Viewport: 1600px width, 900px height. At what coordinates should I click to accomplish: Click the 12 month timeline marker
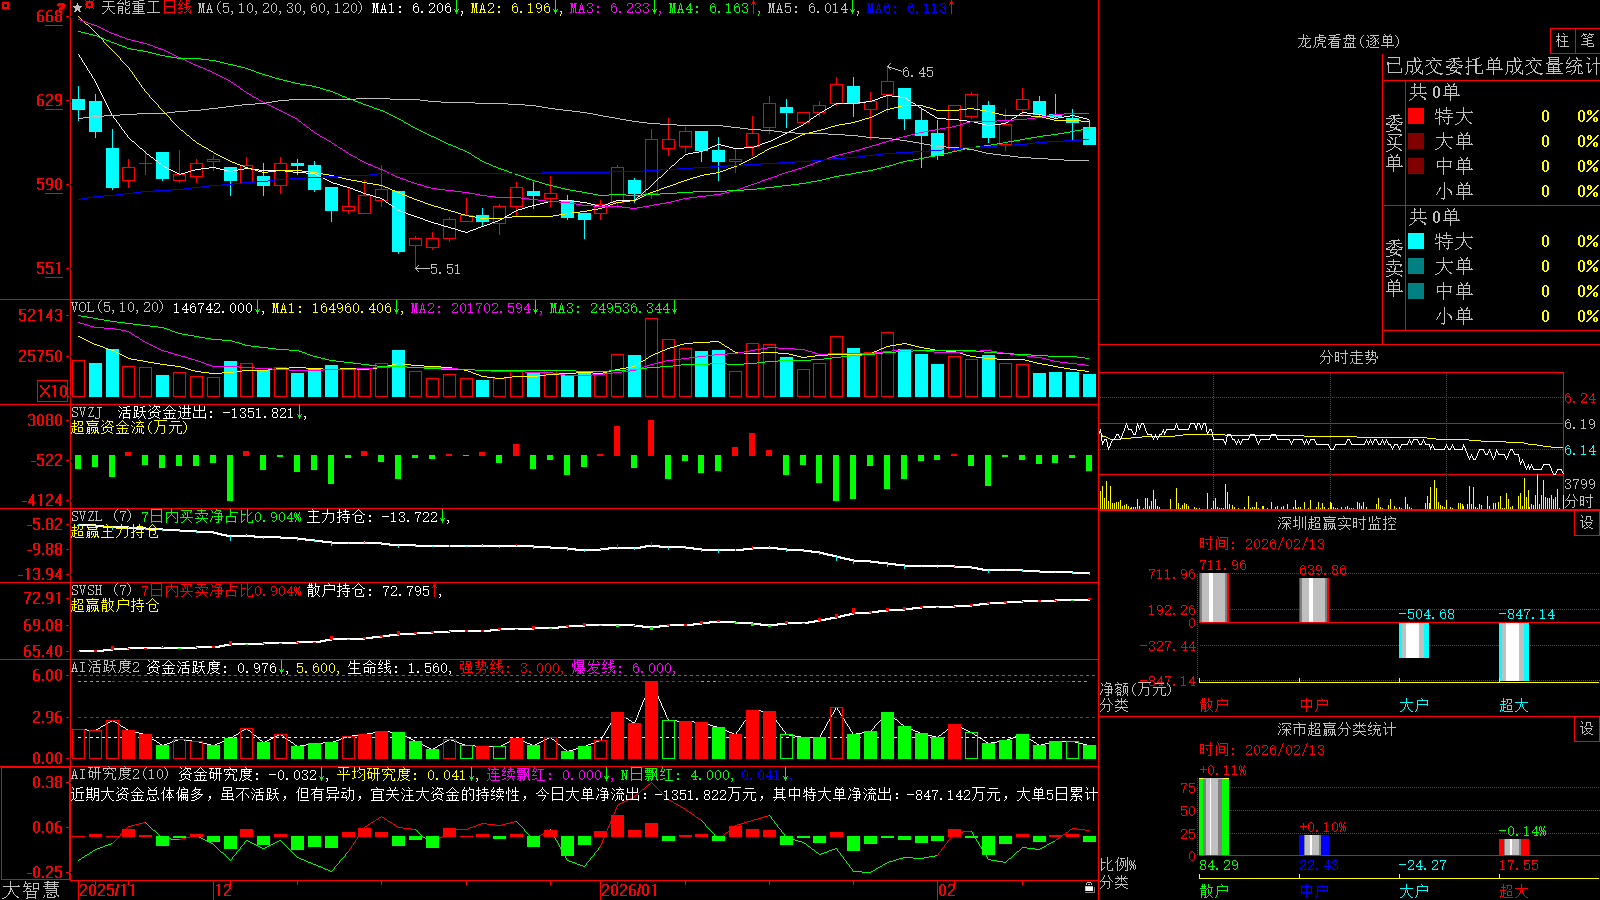[x=224, y=890]
